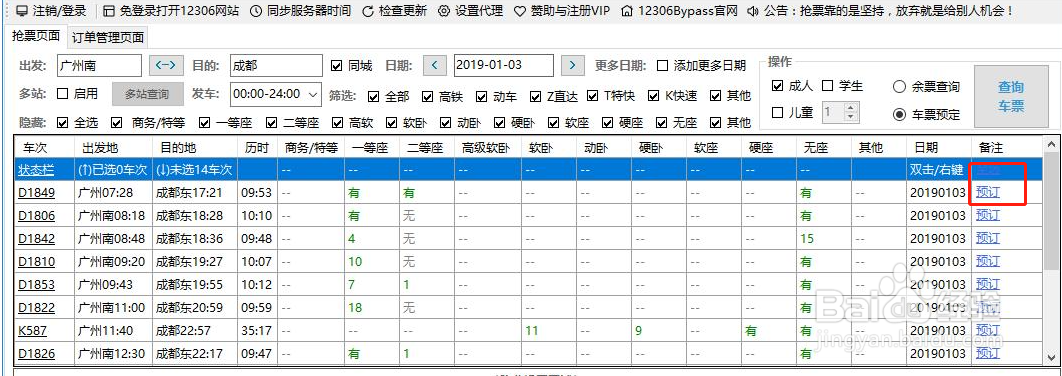Open 12306Bypass官网 home item
The image size is (1062, 376).
tap(679, 11)
